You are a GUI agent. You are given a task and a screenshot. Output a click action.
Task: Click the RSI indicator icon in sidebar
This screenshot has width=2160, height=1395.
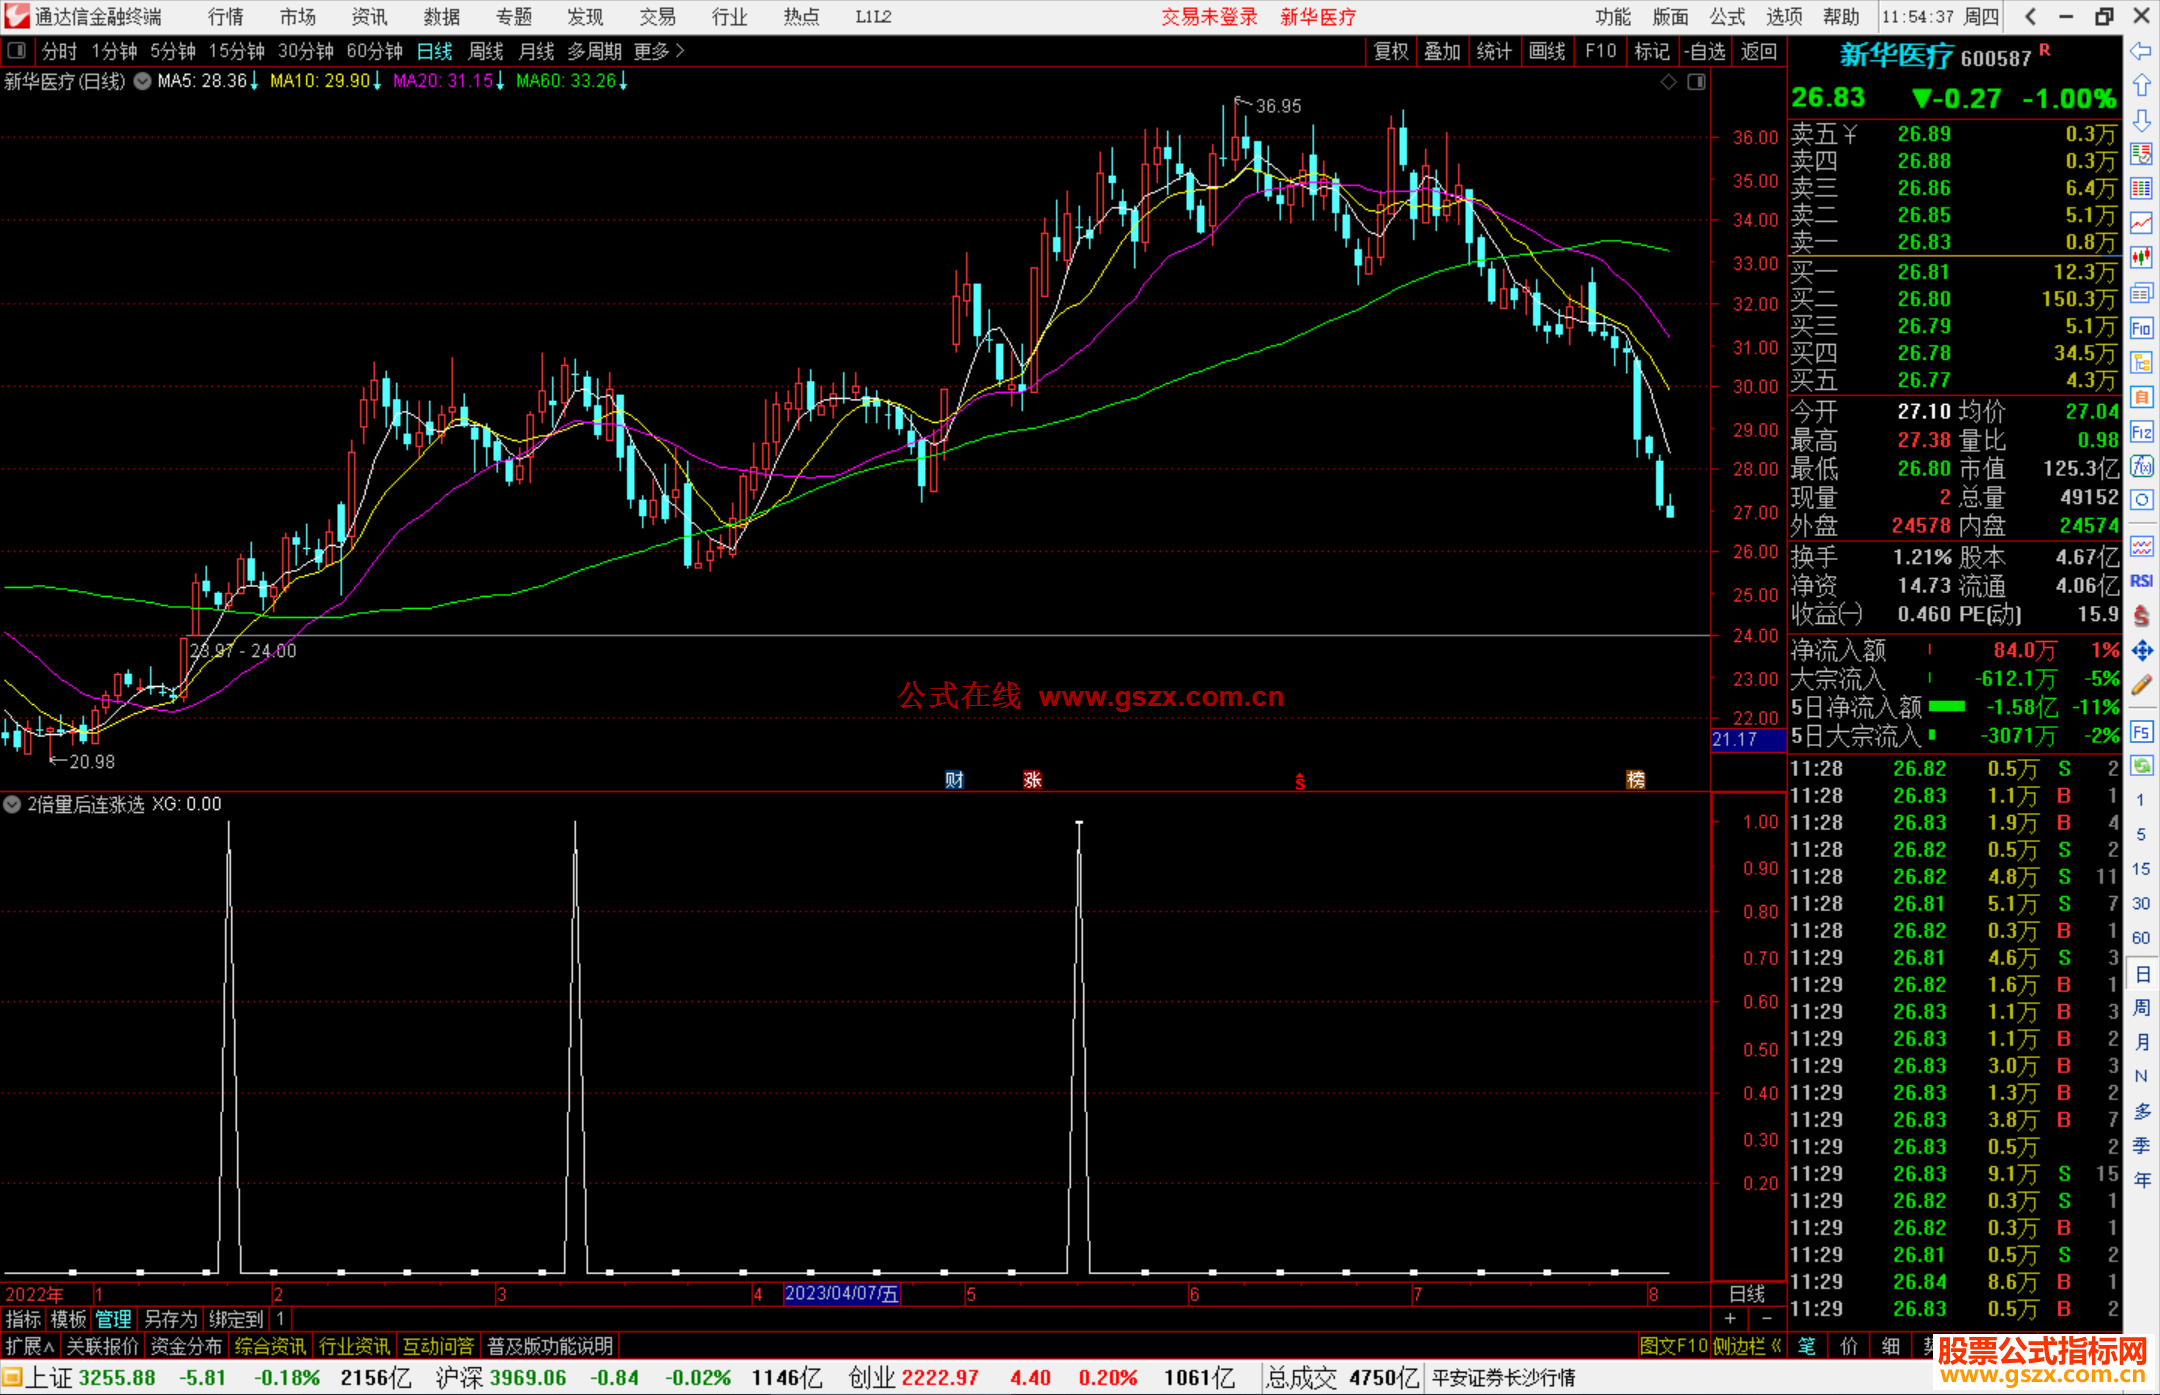(2141, 581)
